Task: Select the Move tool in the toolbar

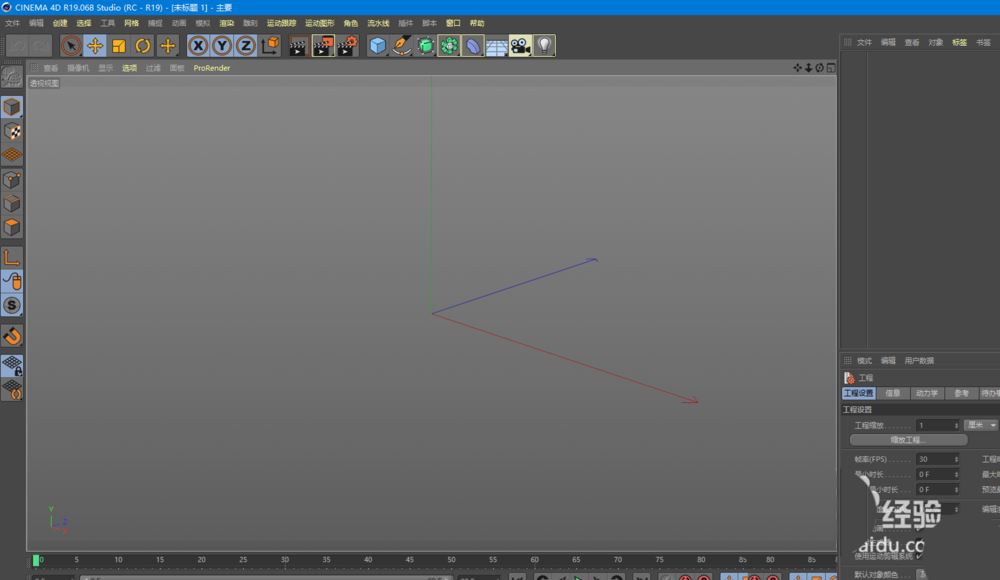Action: click(x=95, y=45)
